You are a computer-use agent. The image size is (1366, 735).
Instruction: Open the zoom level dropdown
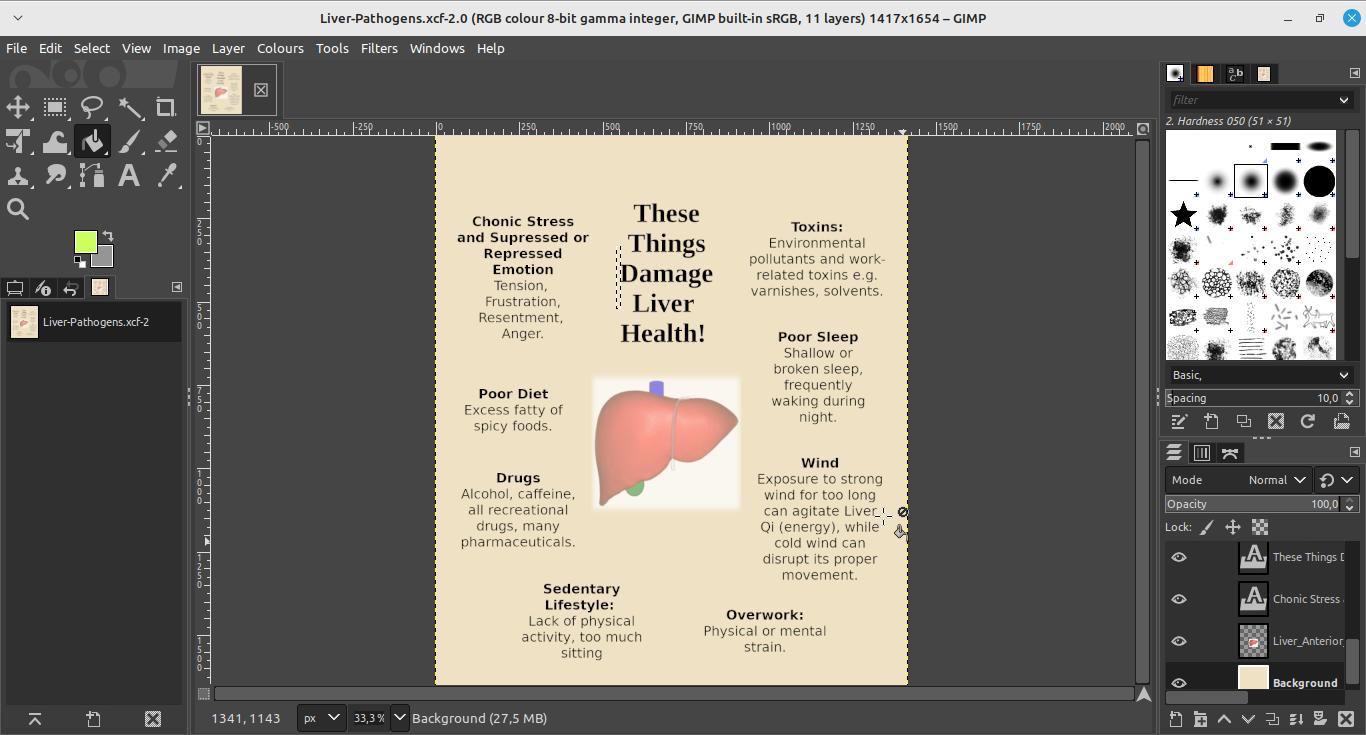tap(399, 718)
